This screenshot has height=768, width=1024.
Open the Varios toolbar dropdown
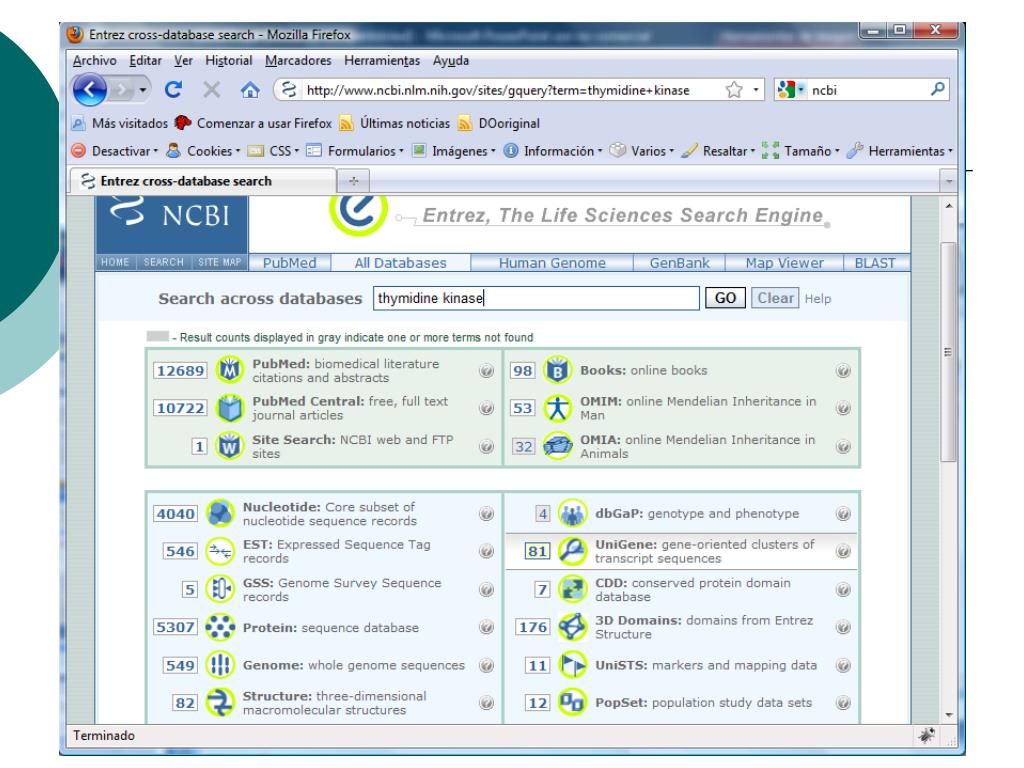(641, 151)
